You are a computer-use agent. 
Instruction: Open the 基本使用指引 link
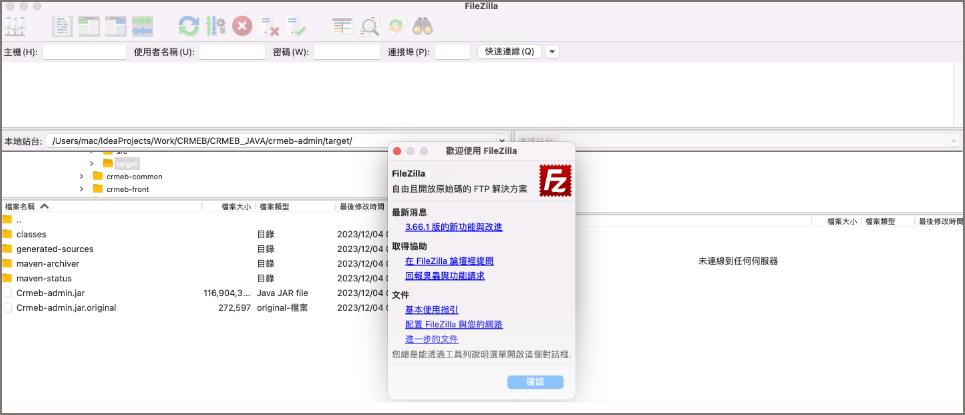click(x=433, y=310)
